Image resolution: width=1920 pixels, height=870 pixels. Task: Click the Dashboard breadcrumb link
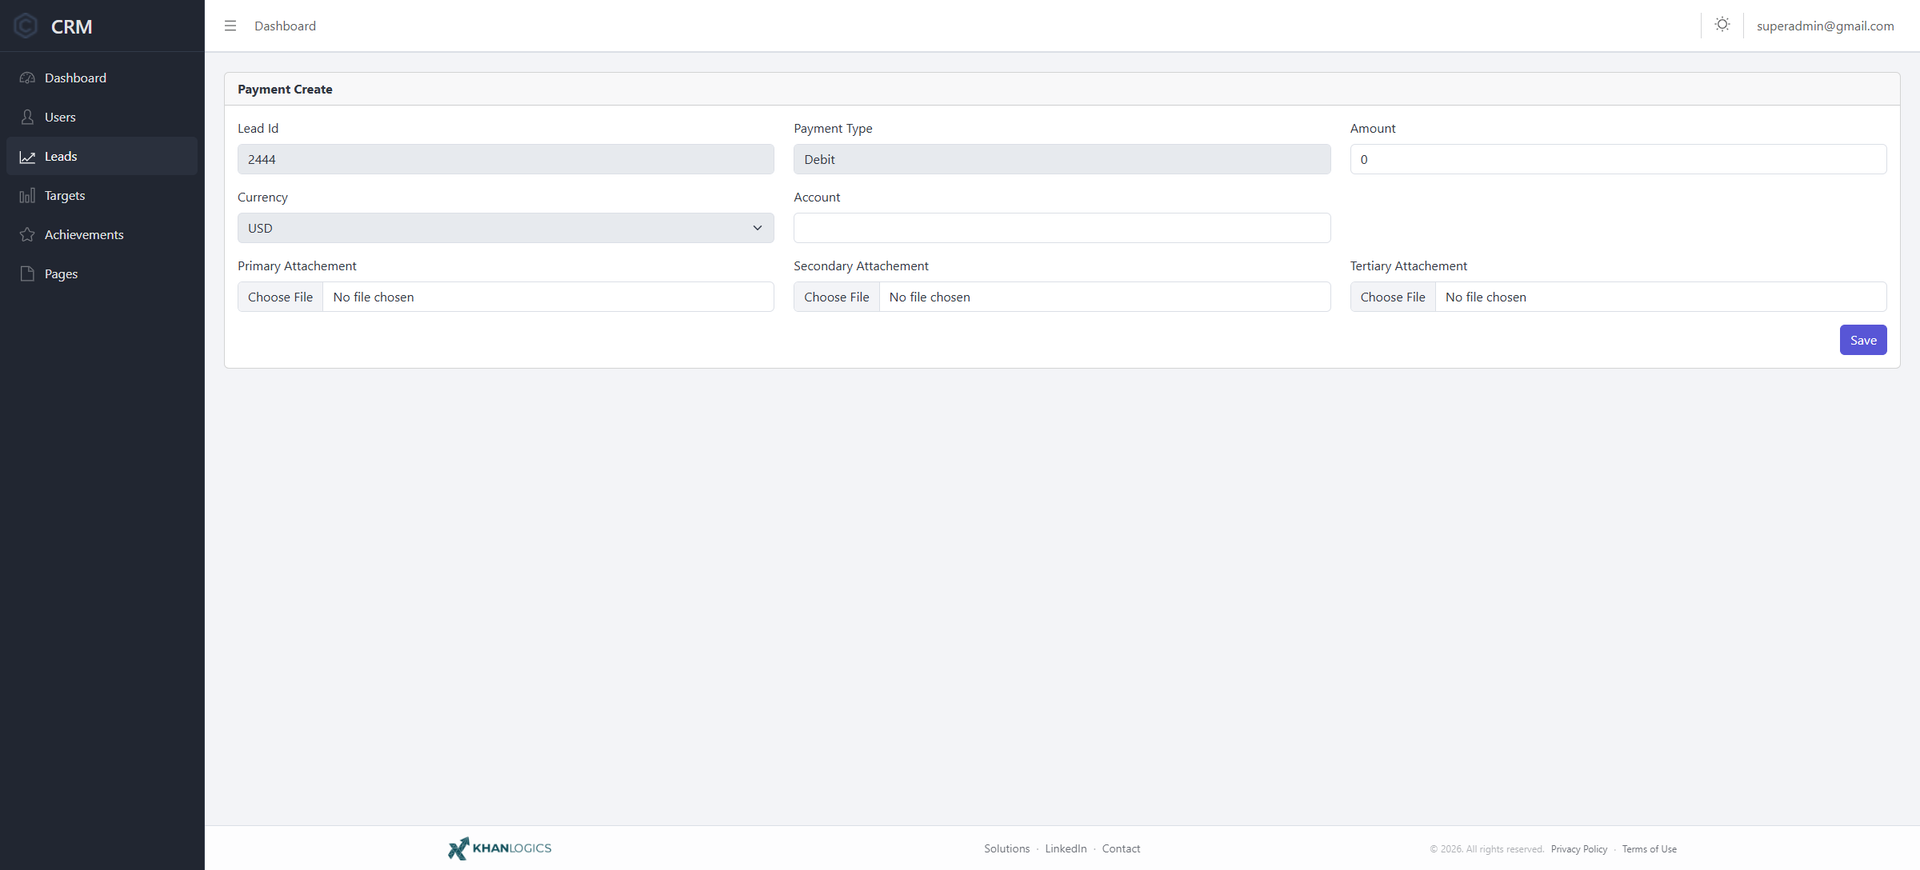point(285,26)
